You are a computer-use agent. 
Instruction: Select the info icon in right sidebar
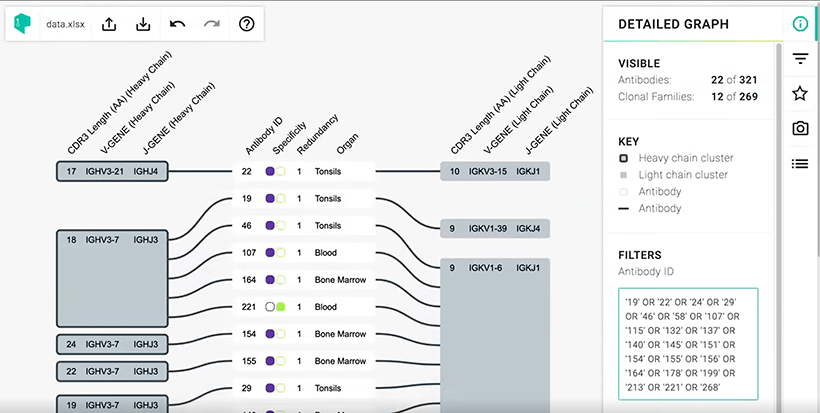[x=799, y=24]
